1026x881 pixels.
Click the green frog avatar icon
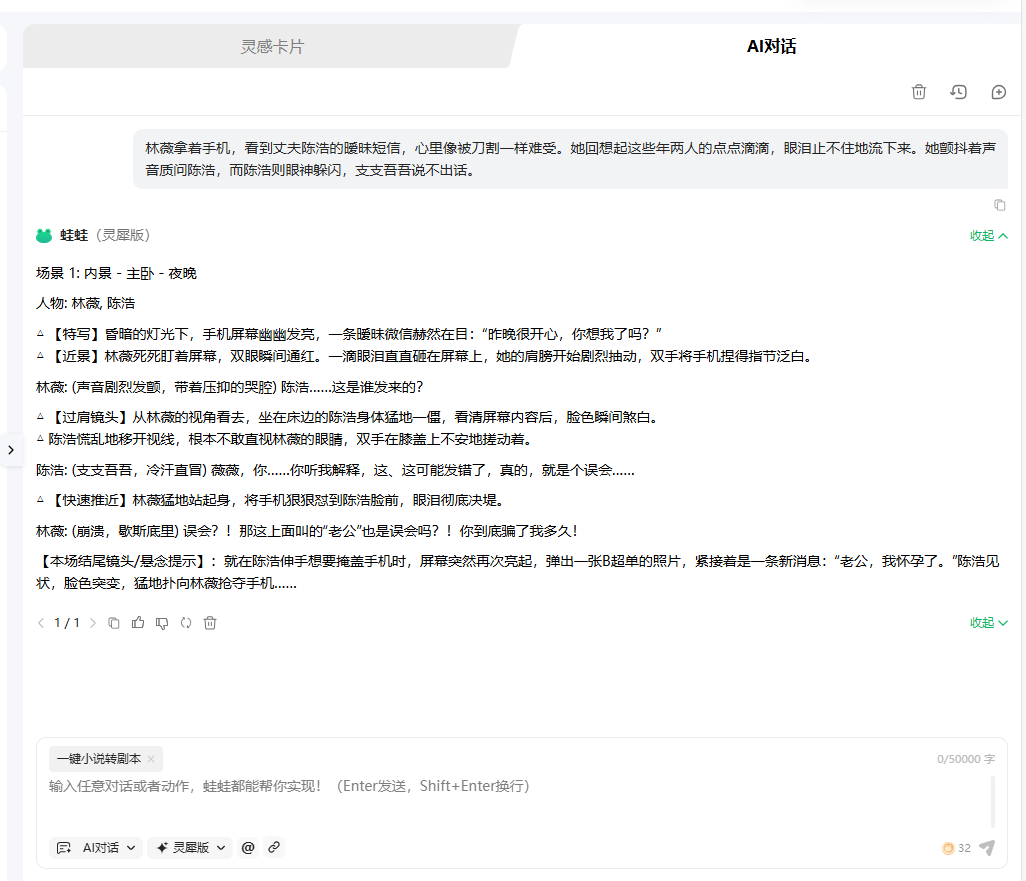click(44, 236)
